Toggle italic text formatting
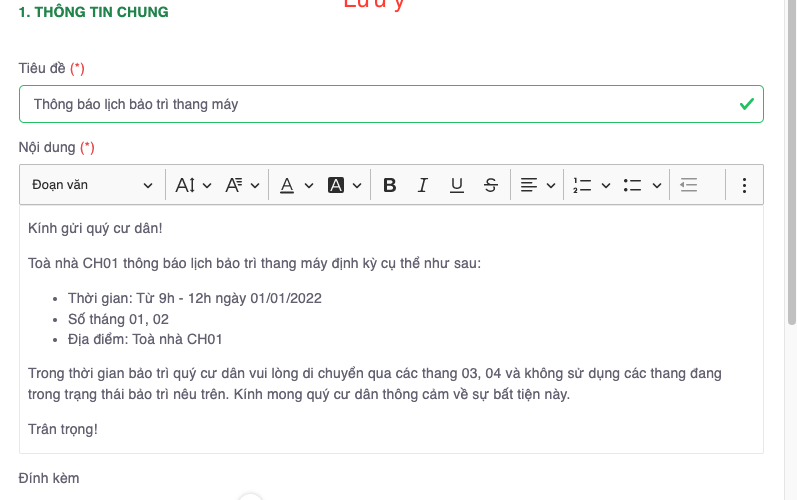797x500 pixels. 423,185
